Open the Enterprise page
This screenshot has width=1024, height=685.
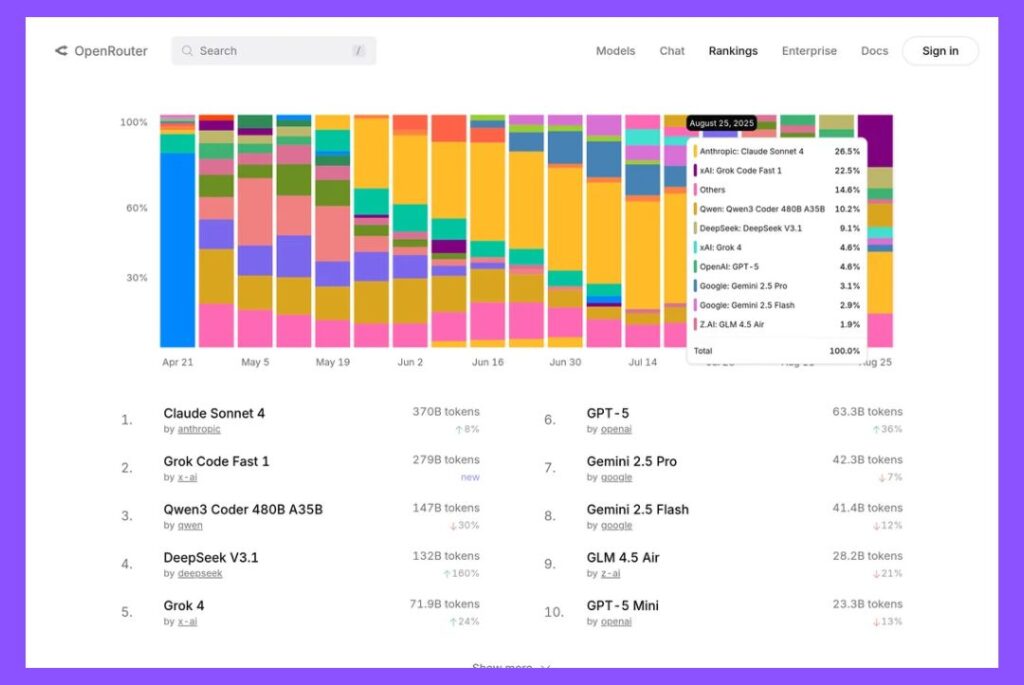coord(809,51)
